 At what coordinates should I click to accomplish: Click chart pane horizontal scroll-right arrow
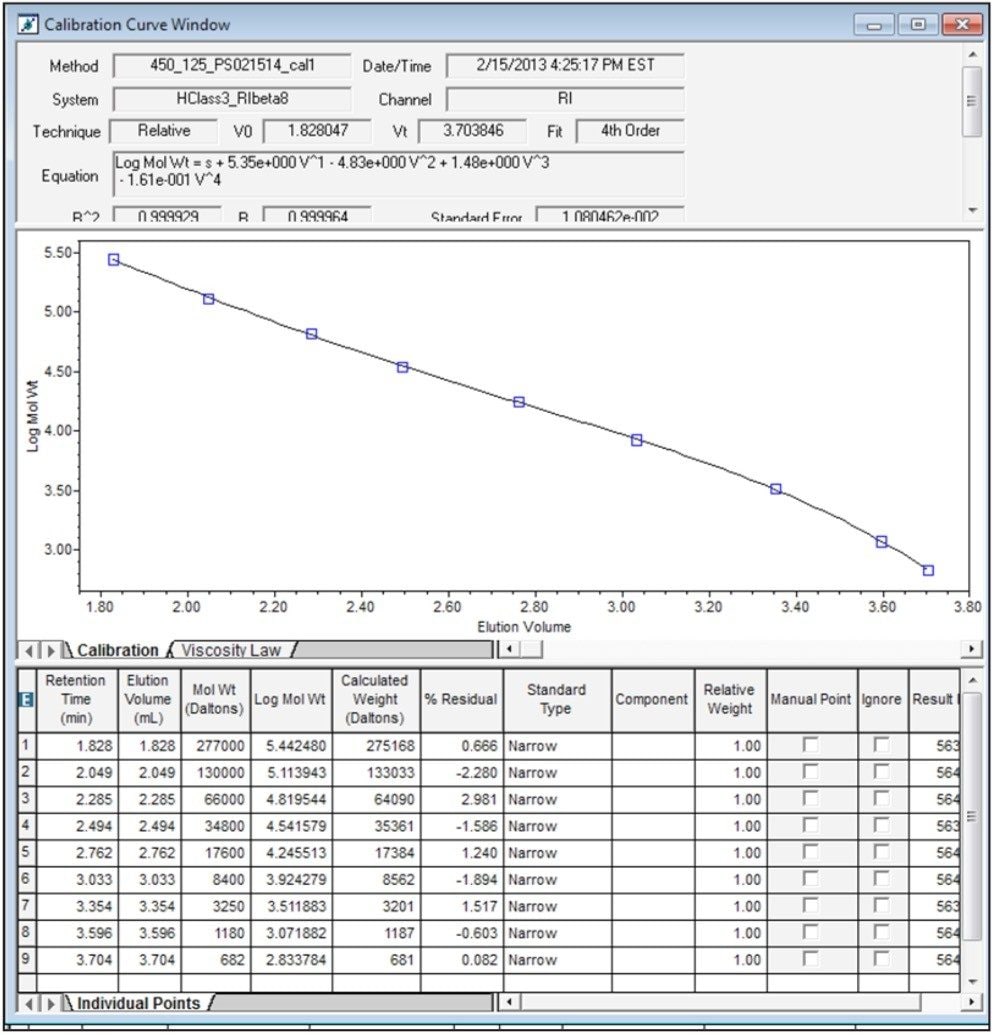point(971,650)
